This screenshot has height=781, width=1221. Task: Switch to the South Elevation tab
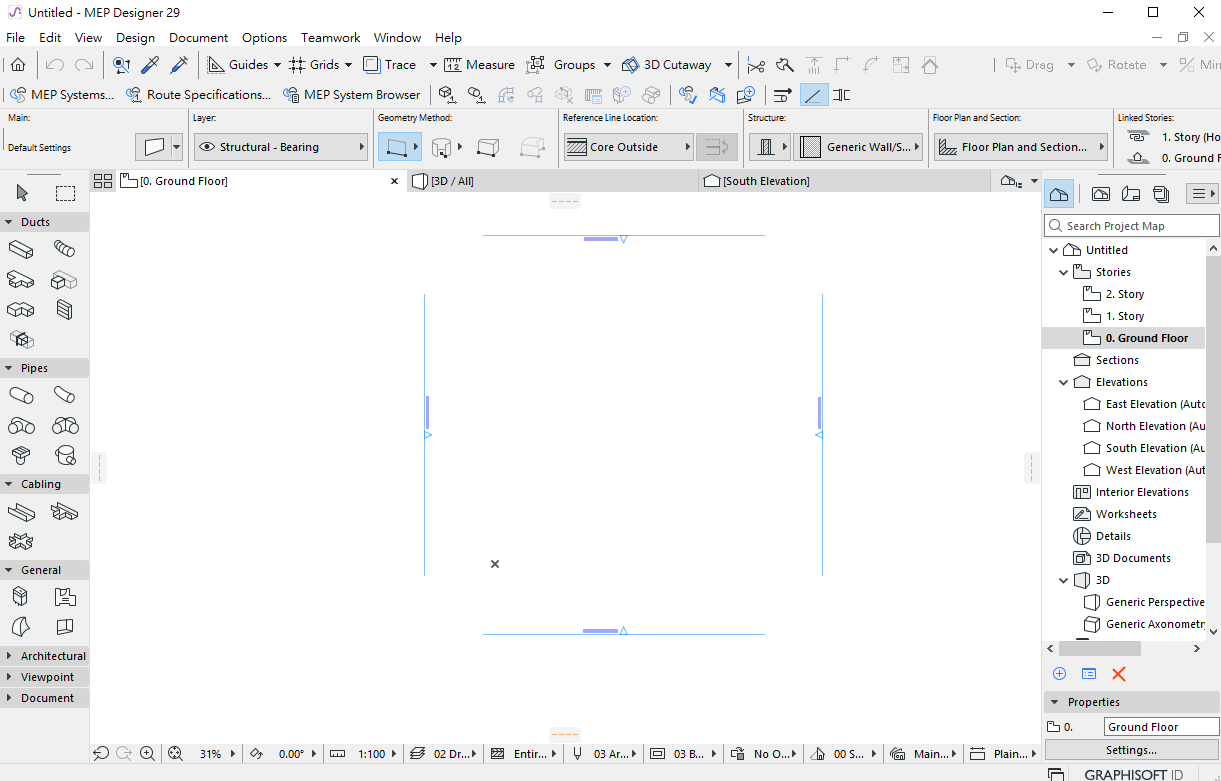[765, 181]
